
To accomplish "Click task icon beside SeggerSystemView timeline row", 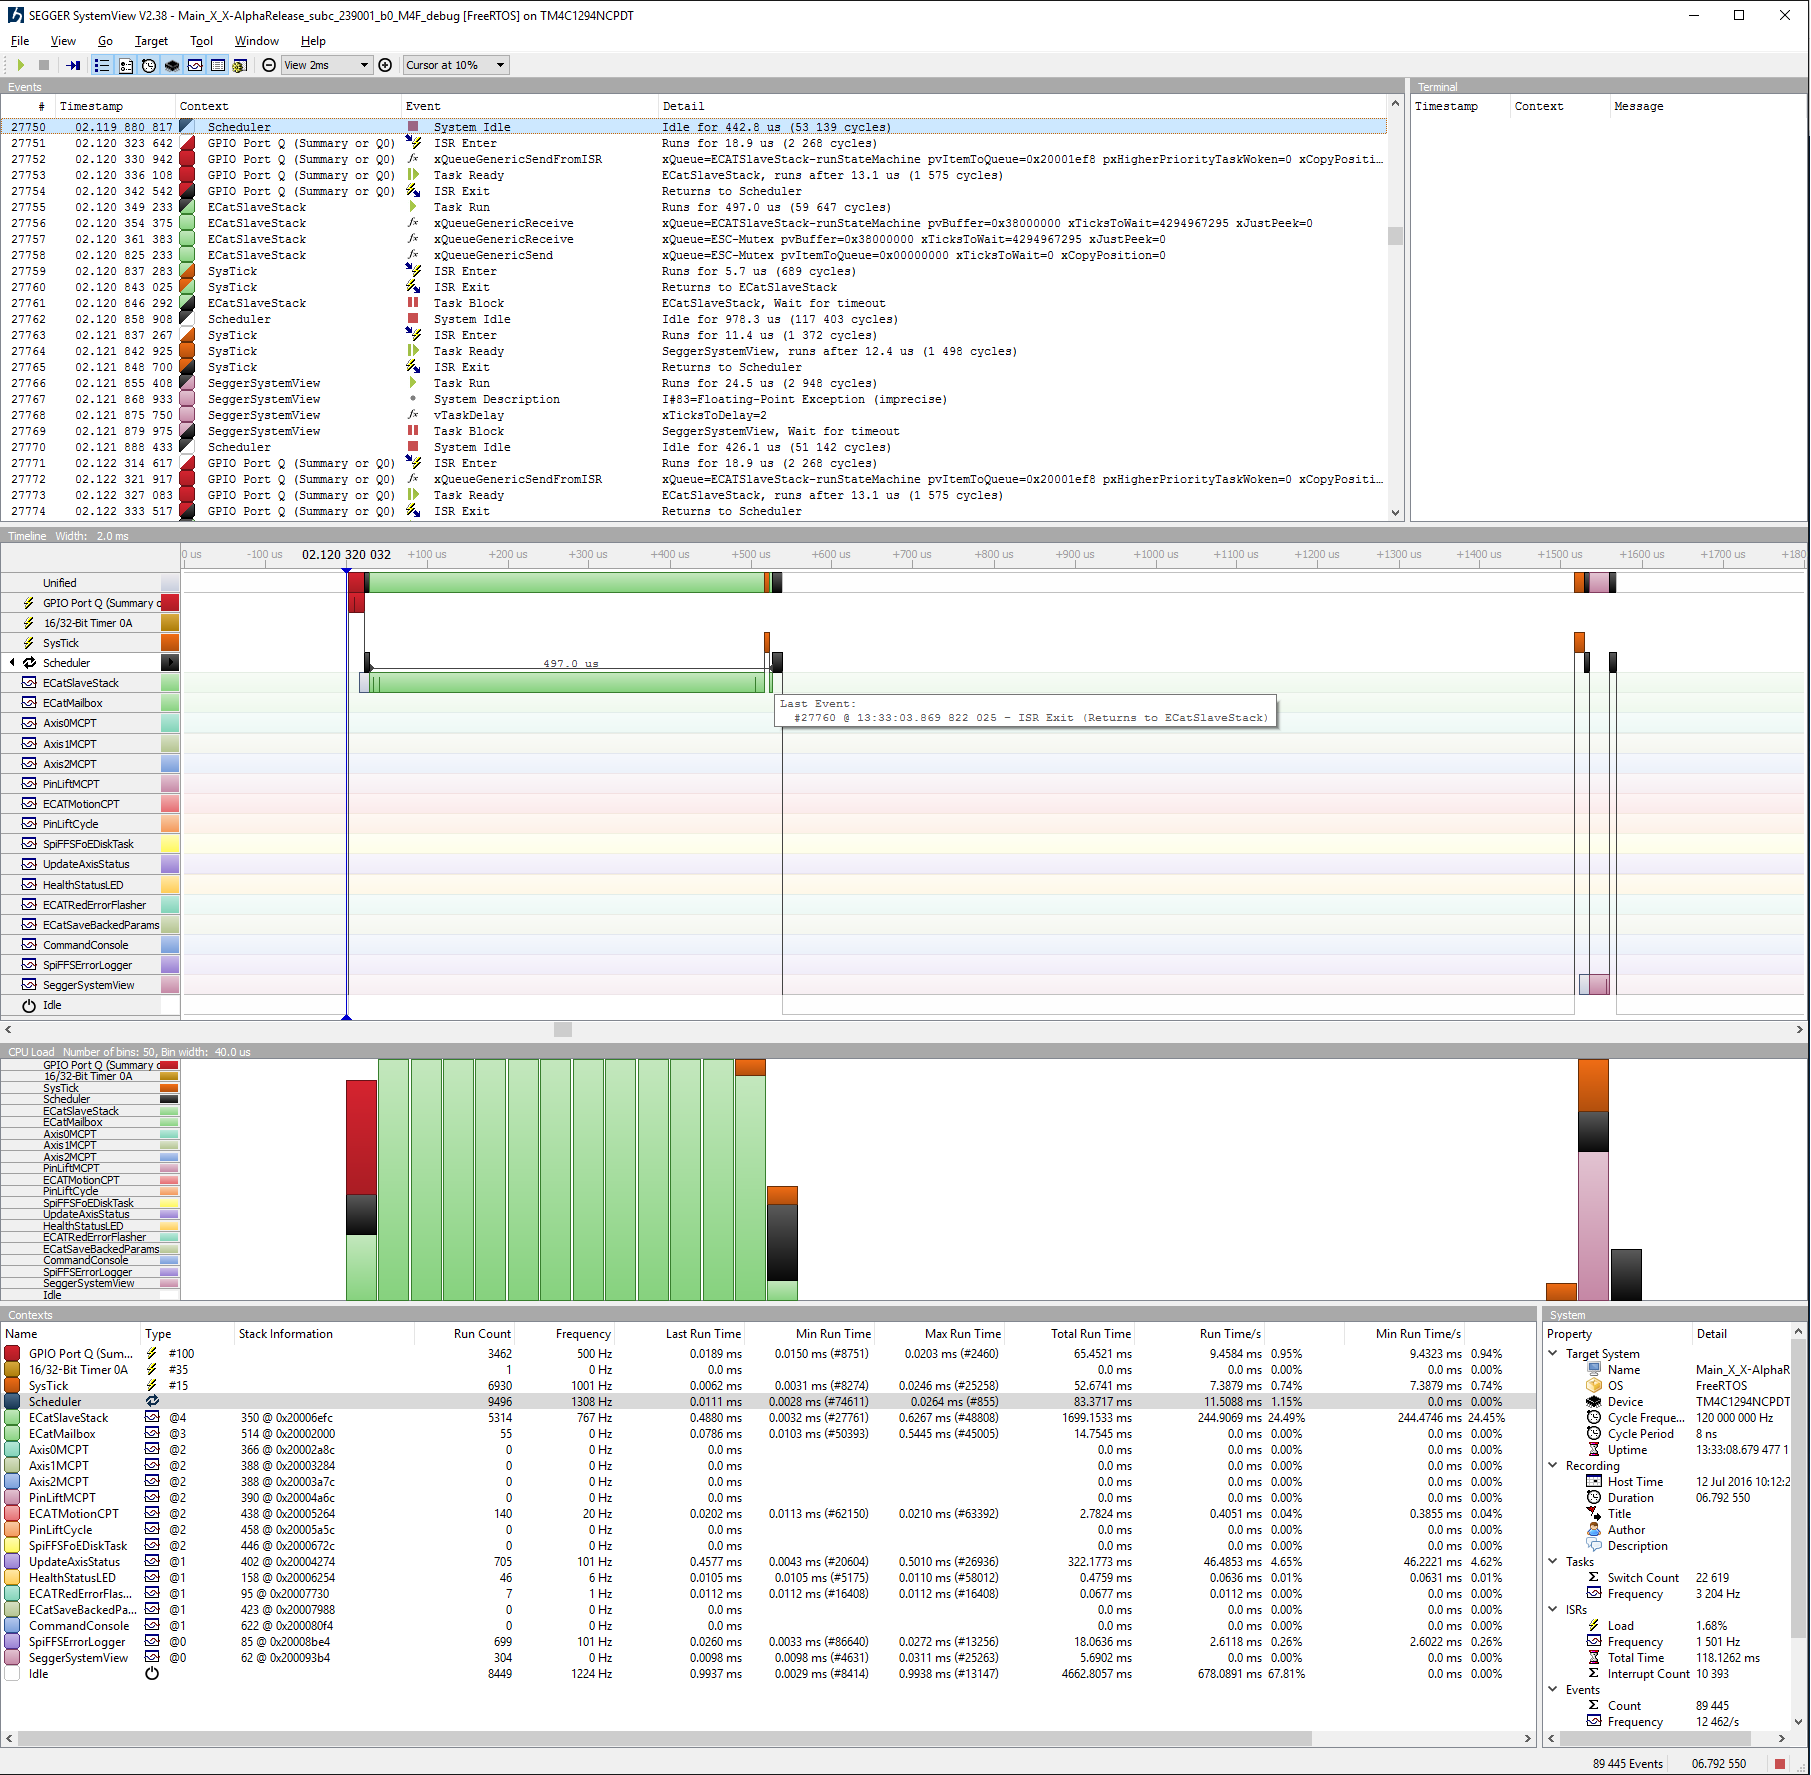I will pos(29,985).
